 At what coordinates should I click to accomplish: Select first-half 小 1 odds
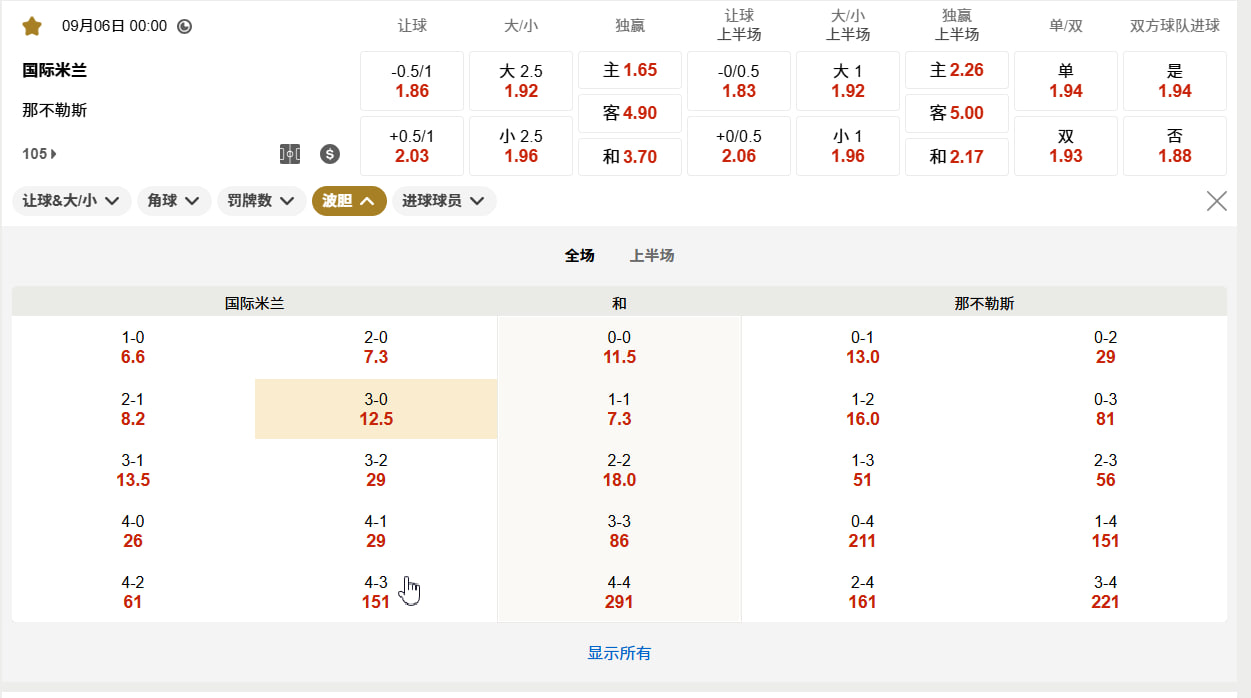(x=848, y=146)
